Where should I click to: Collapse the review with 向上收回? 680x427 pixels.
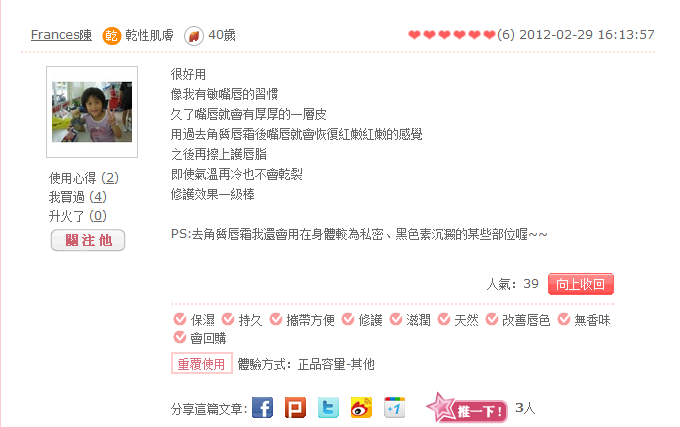[581, 284]
